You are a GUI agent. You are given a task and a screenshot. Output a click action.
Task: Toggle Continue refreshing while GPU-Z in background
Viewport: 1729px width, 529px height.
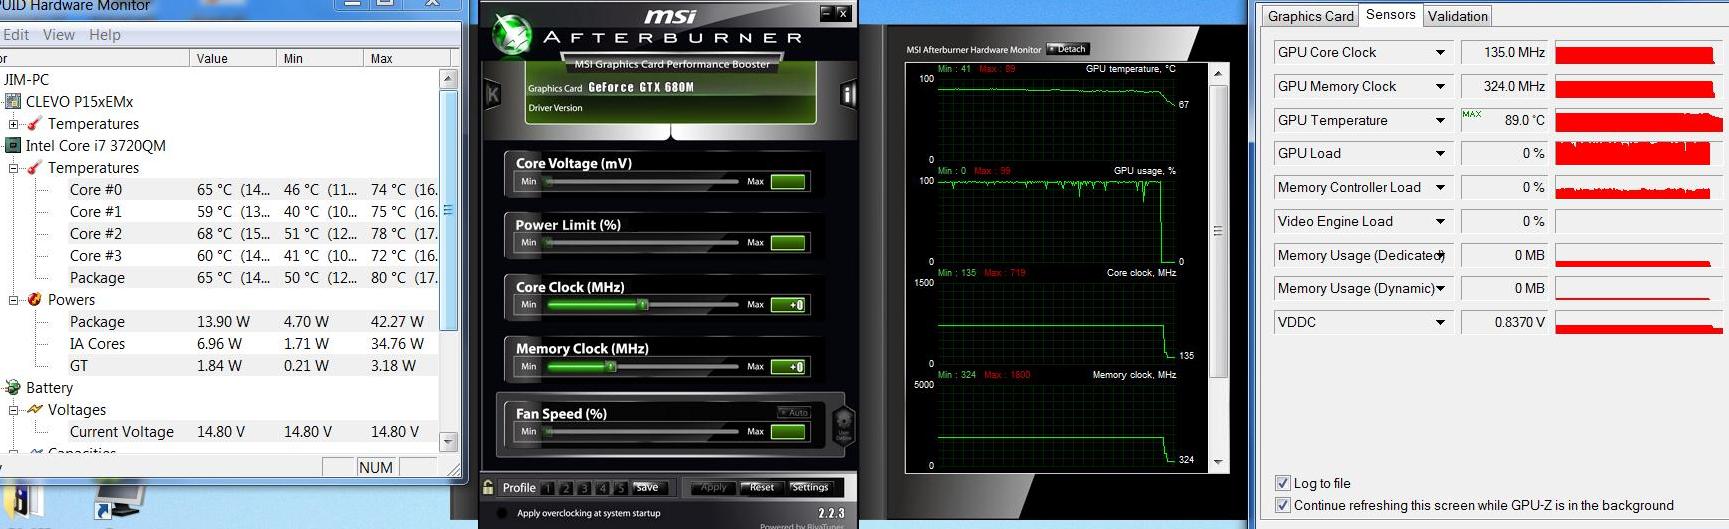click(x=1283, y=505)
